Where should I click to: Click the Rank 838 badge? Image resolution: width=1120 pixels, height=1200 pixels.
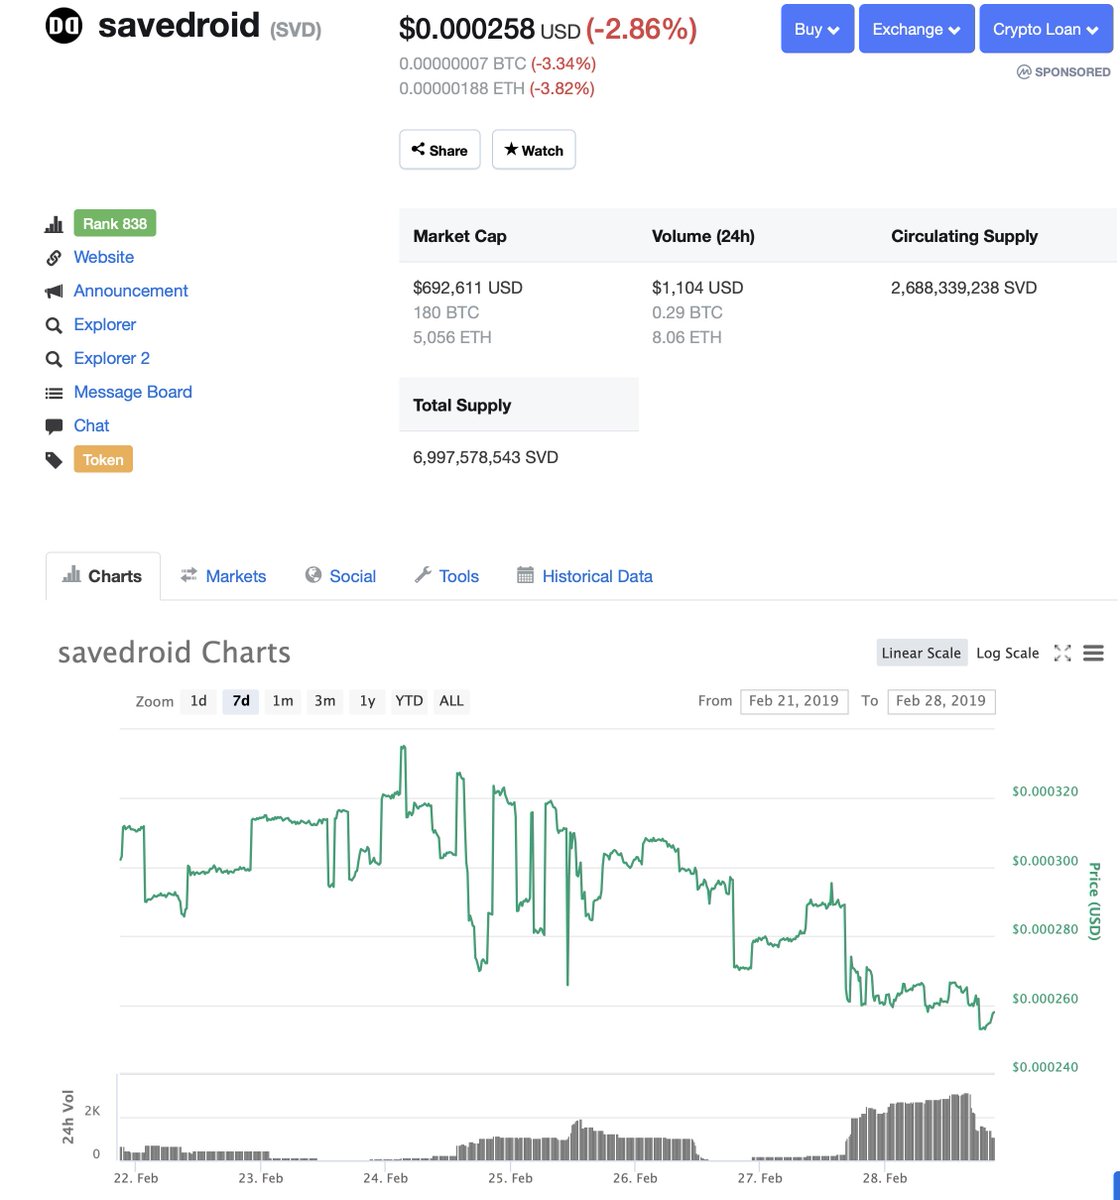pyautogui.click(x=115, y=224)
